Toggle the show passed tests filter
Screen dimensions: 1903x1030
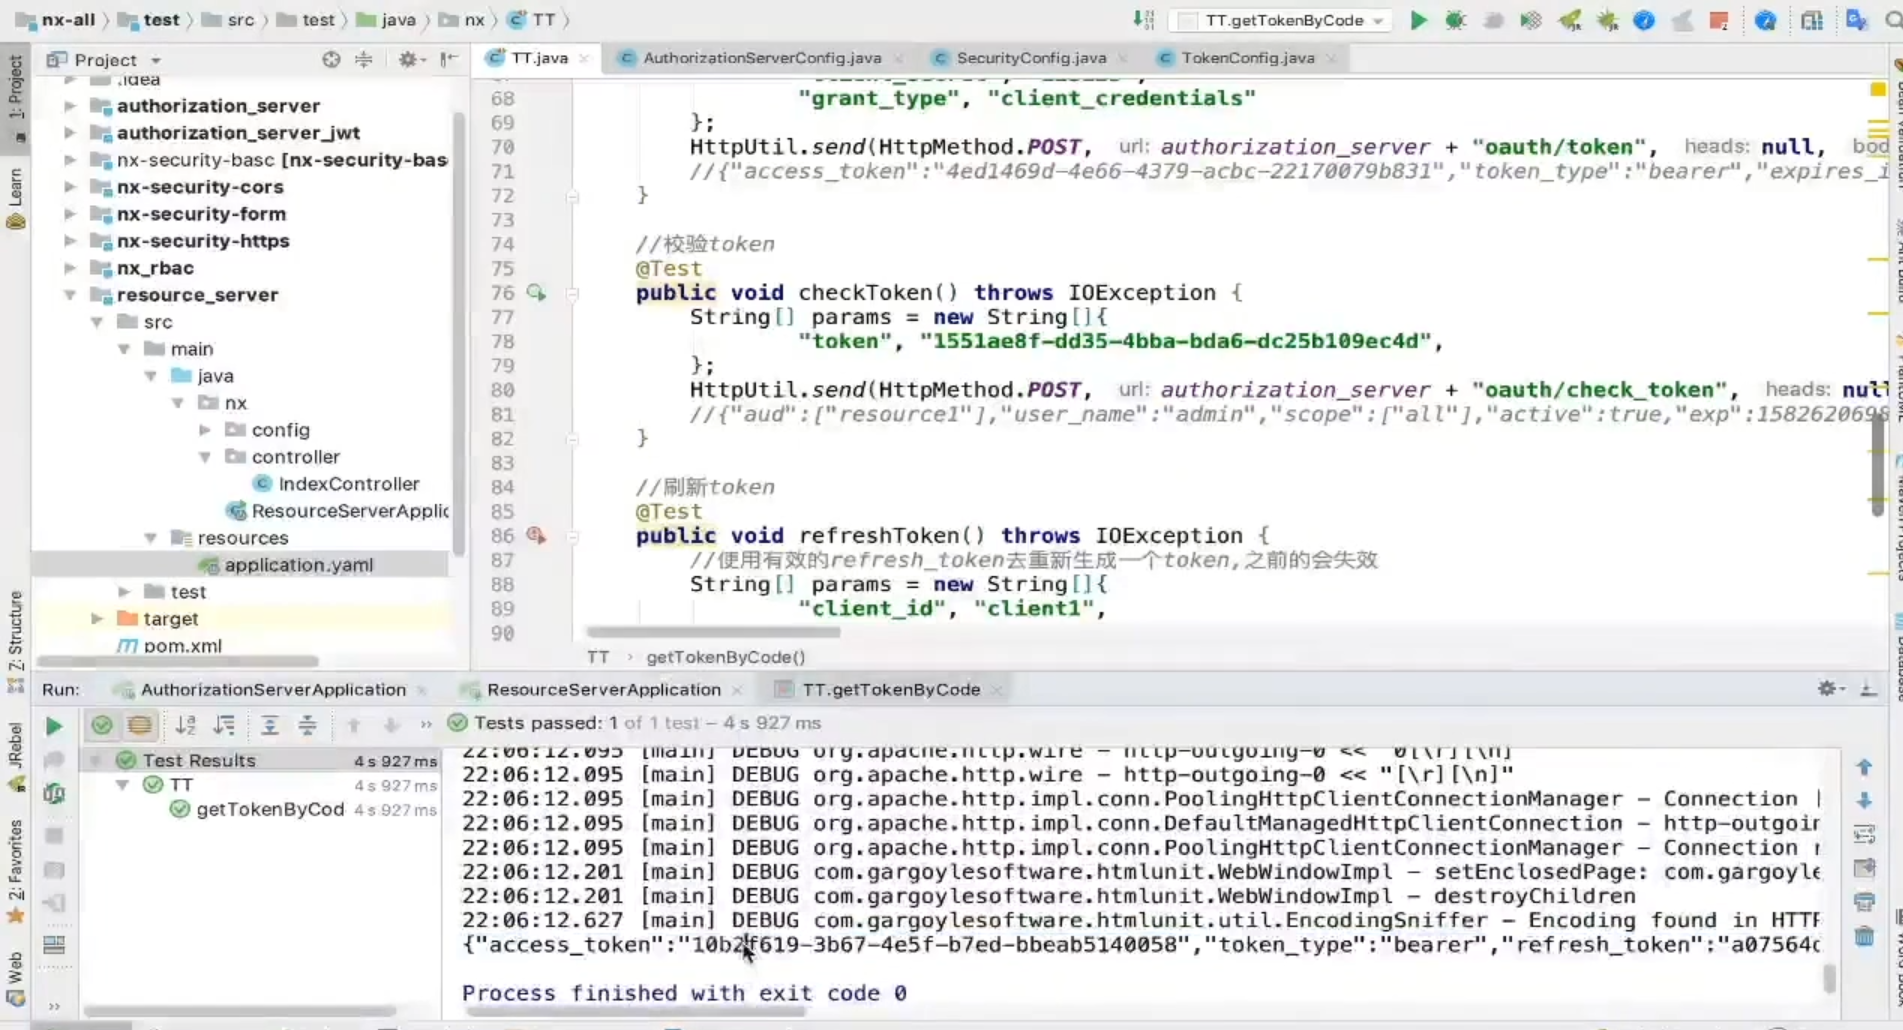pos(101,725)
